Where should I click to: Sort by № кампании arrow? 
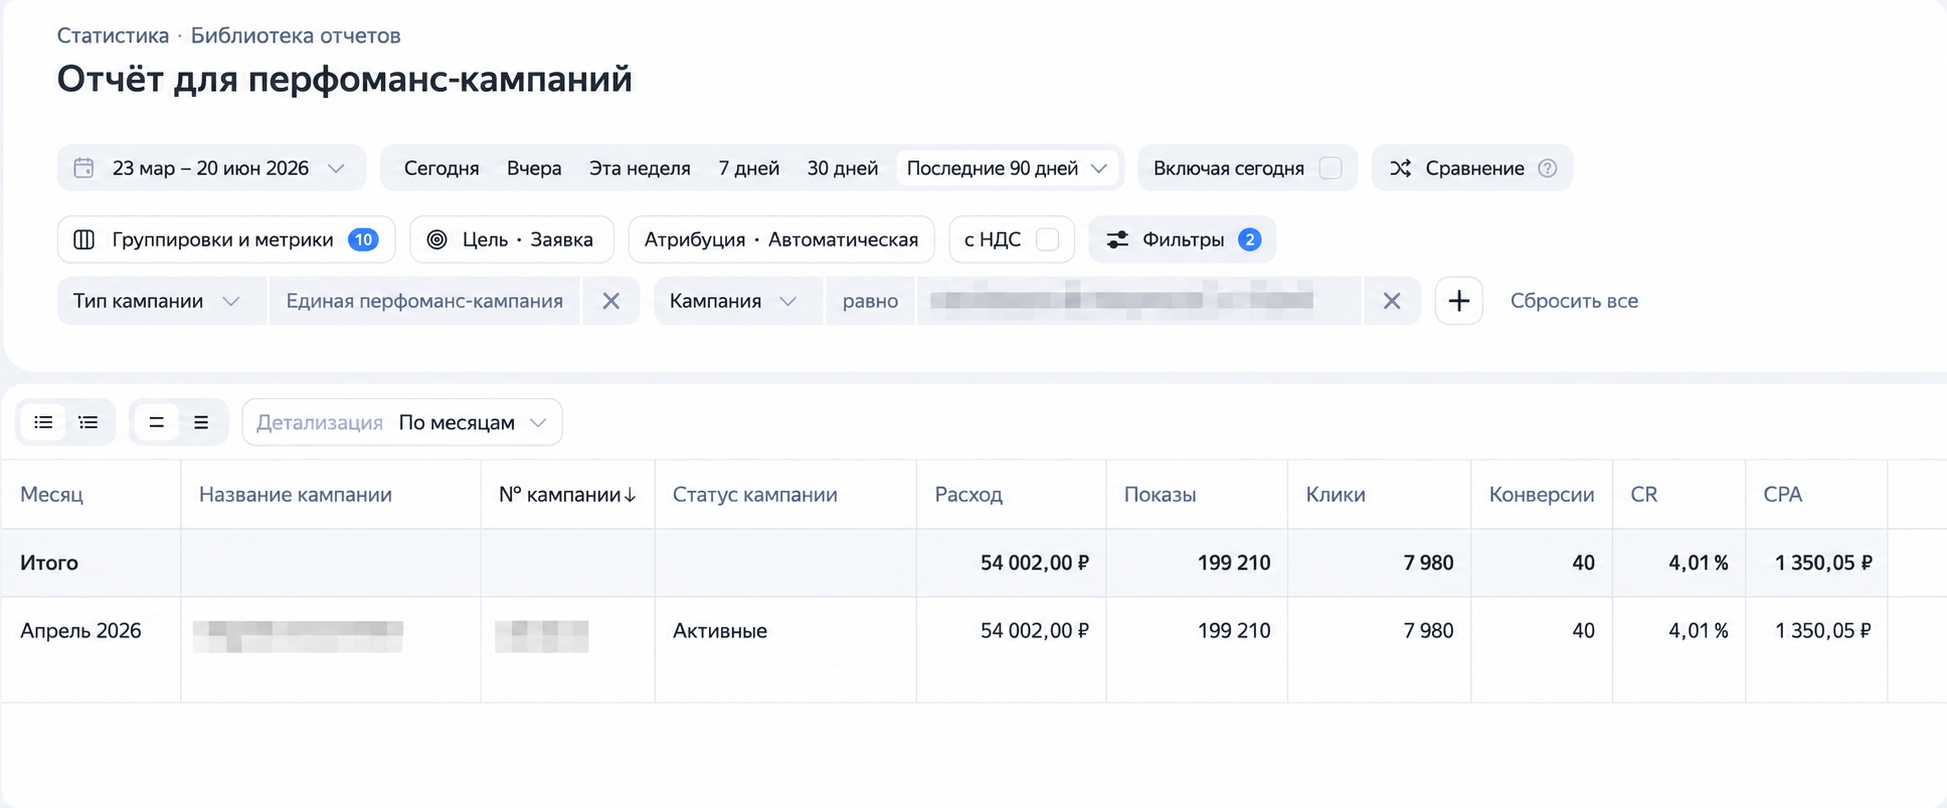tap(630, 495)
